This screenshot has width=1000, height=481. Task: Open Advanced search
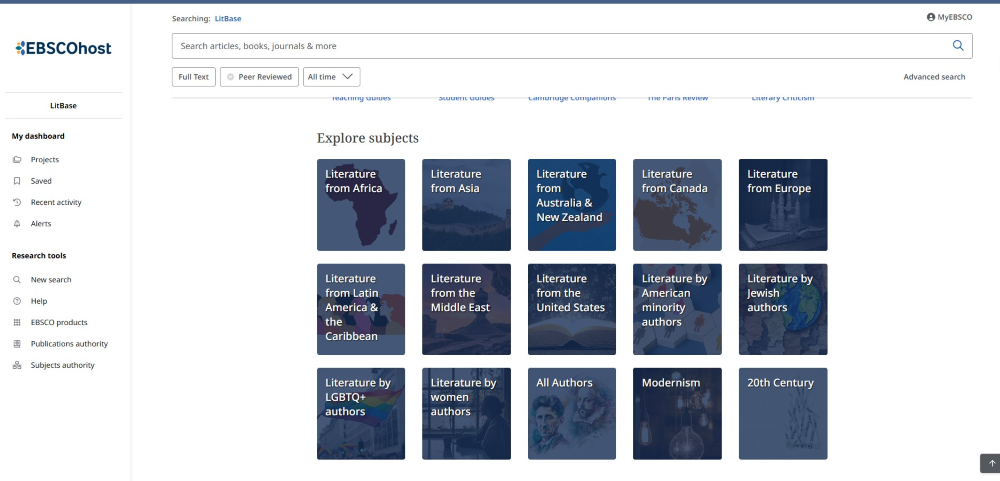[934, 77]
